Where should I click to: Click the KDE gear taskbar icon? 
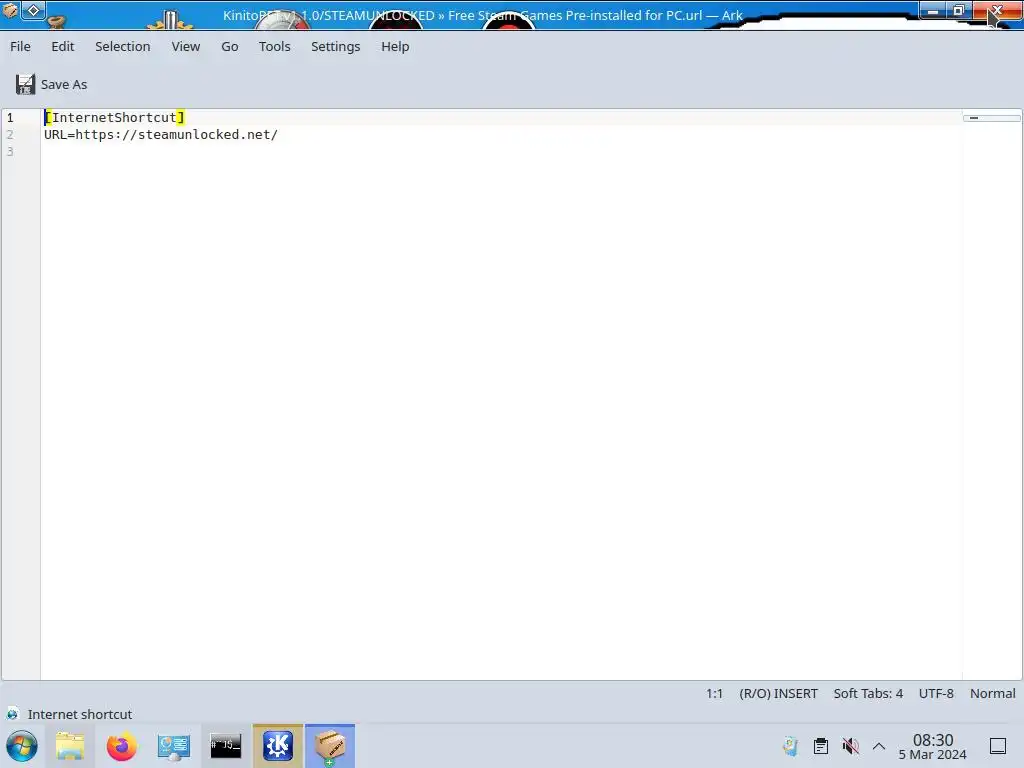pyautogui.click(x=278, y=746)
